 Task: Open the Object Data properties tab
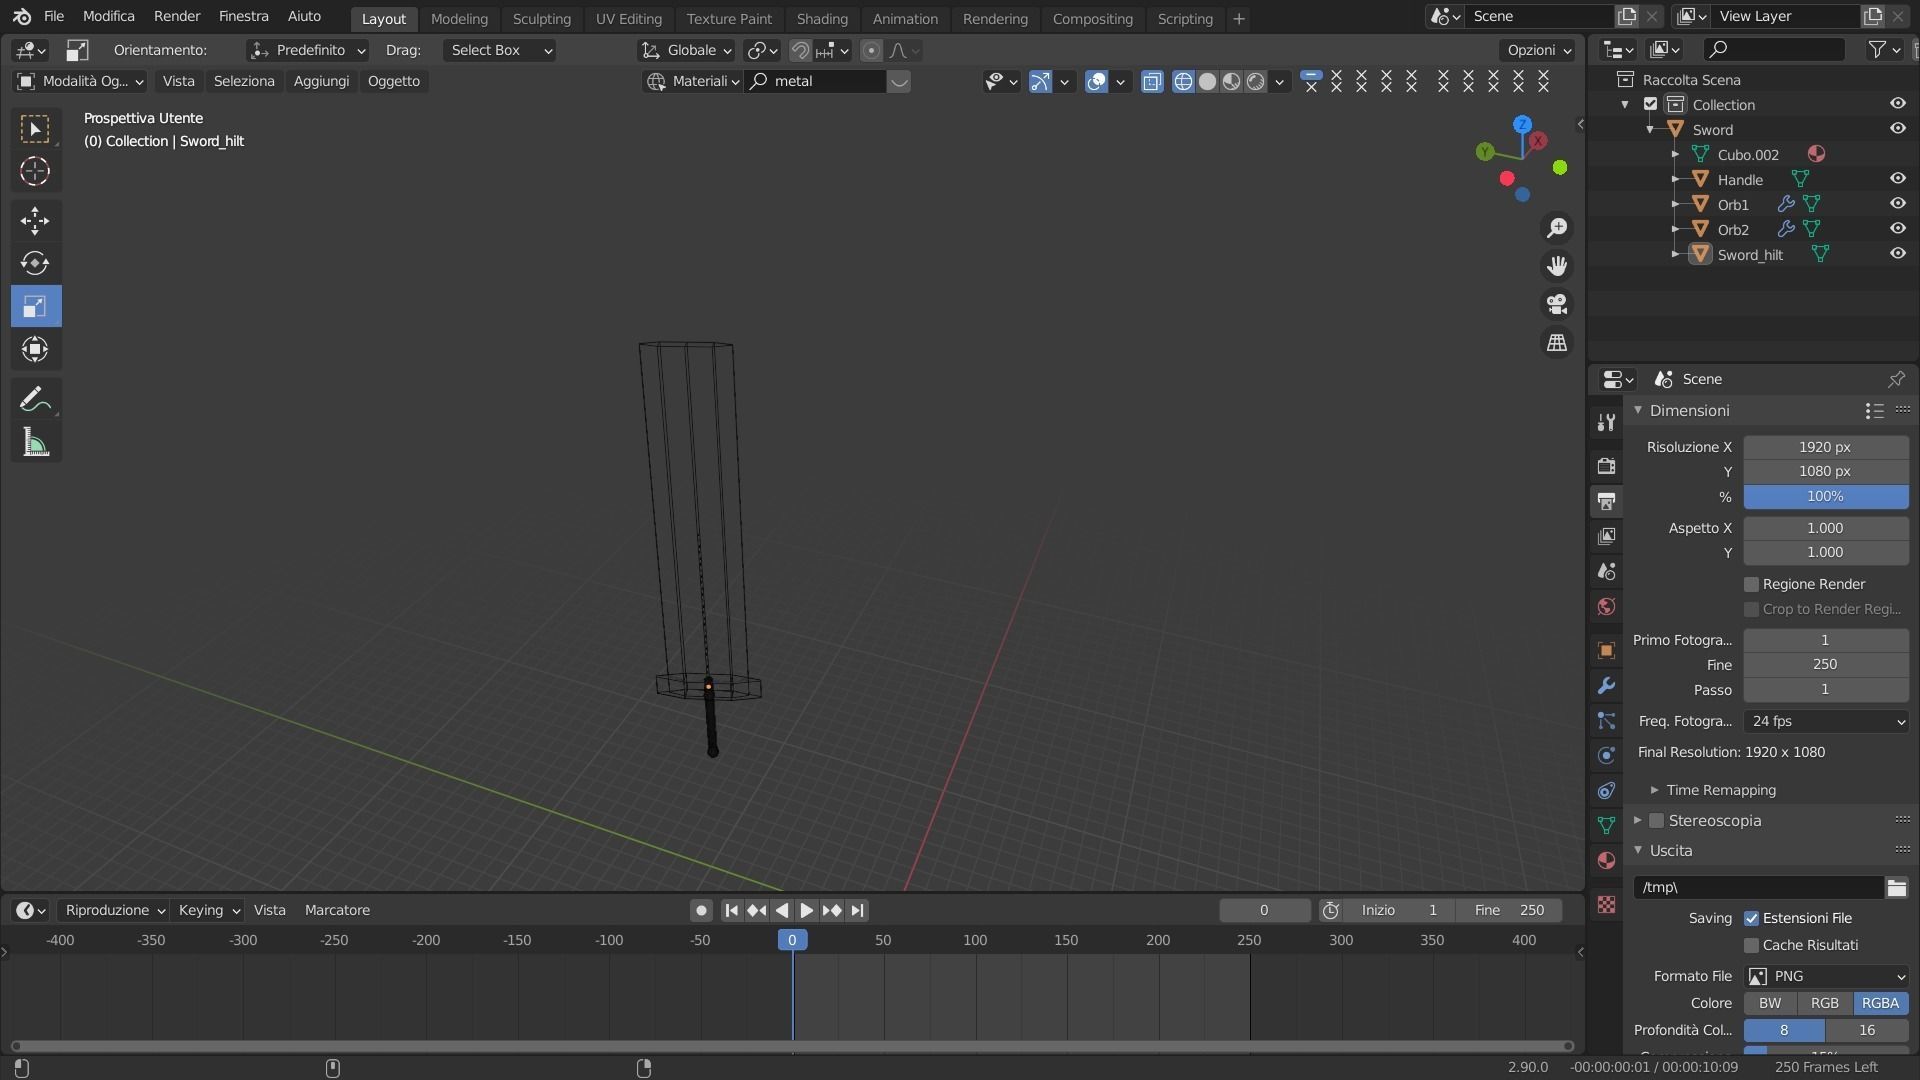pos(1606,825)
